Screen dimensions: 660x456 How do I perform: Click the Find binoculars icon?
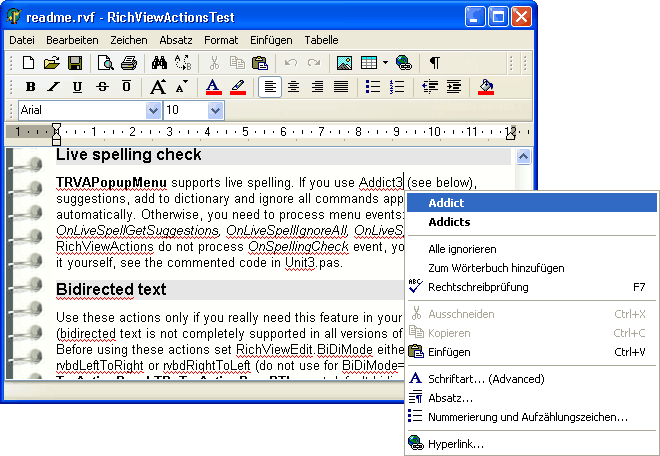tap(159, 63)
